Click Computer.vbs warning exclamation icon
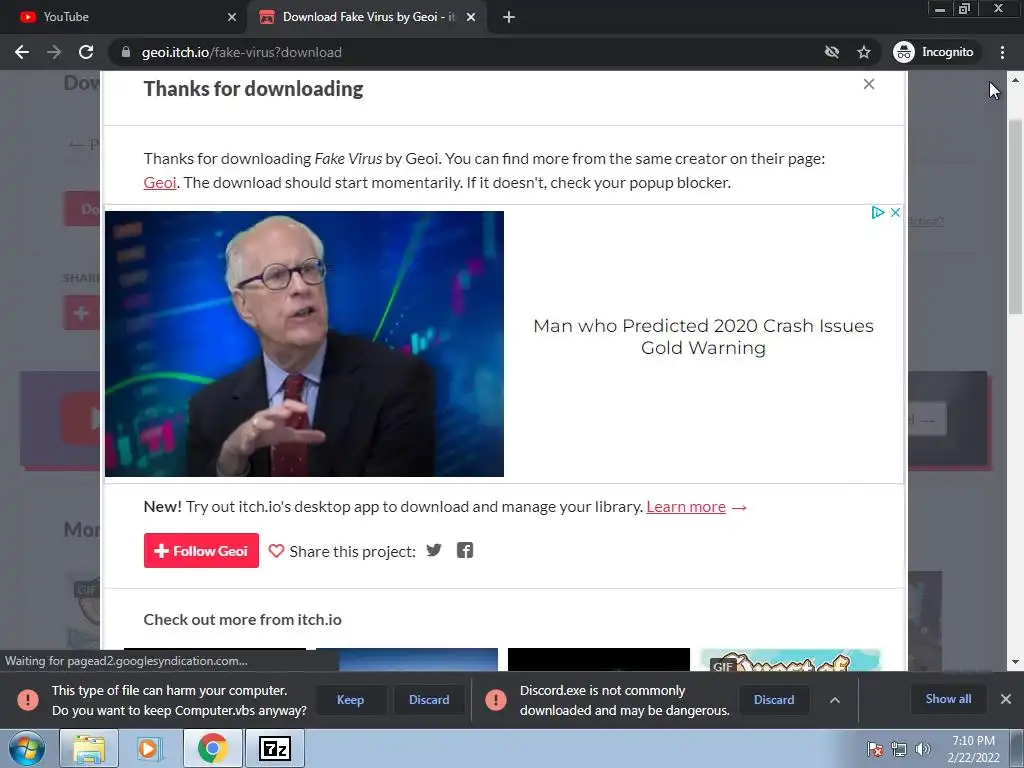1024x768 pixels. (x=27, y=699)
